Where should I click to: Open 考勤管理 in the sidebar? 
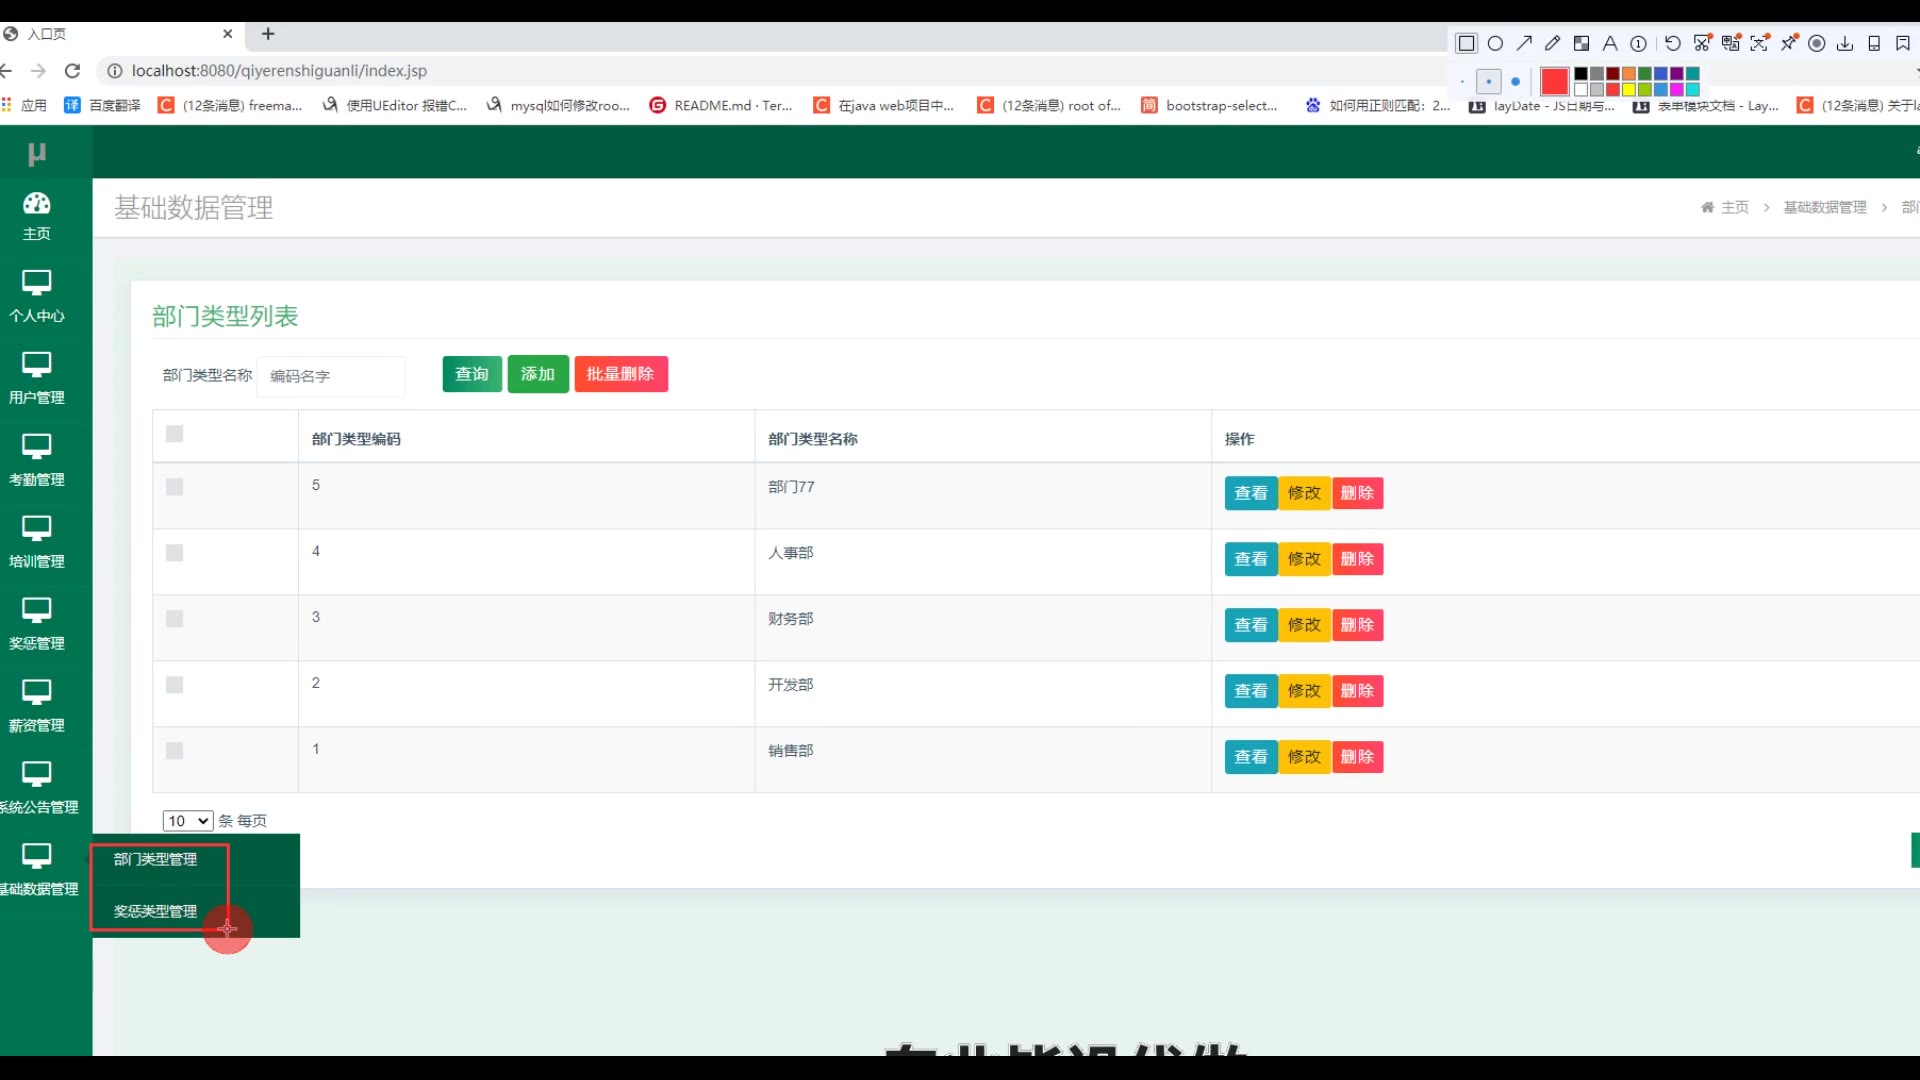pyautogui.click(x=37, y=460)
